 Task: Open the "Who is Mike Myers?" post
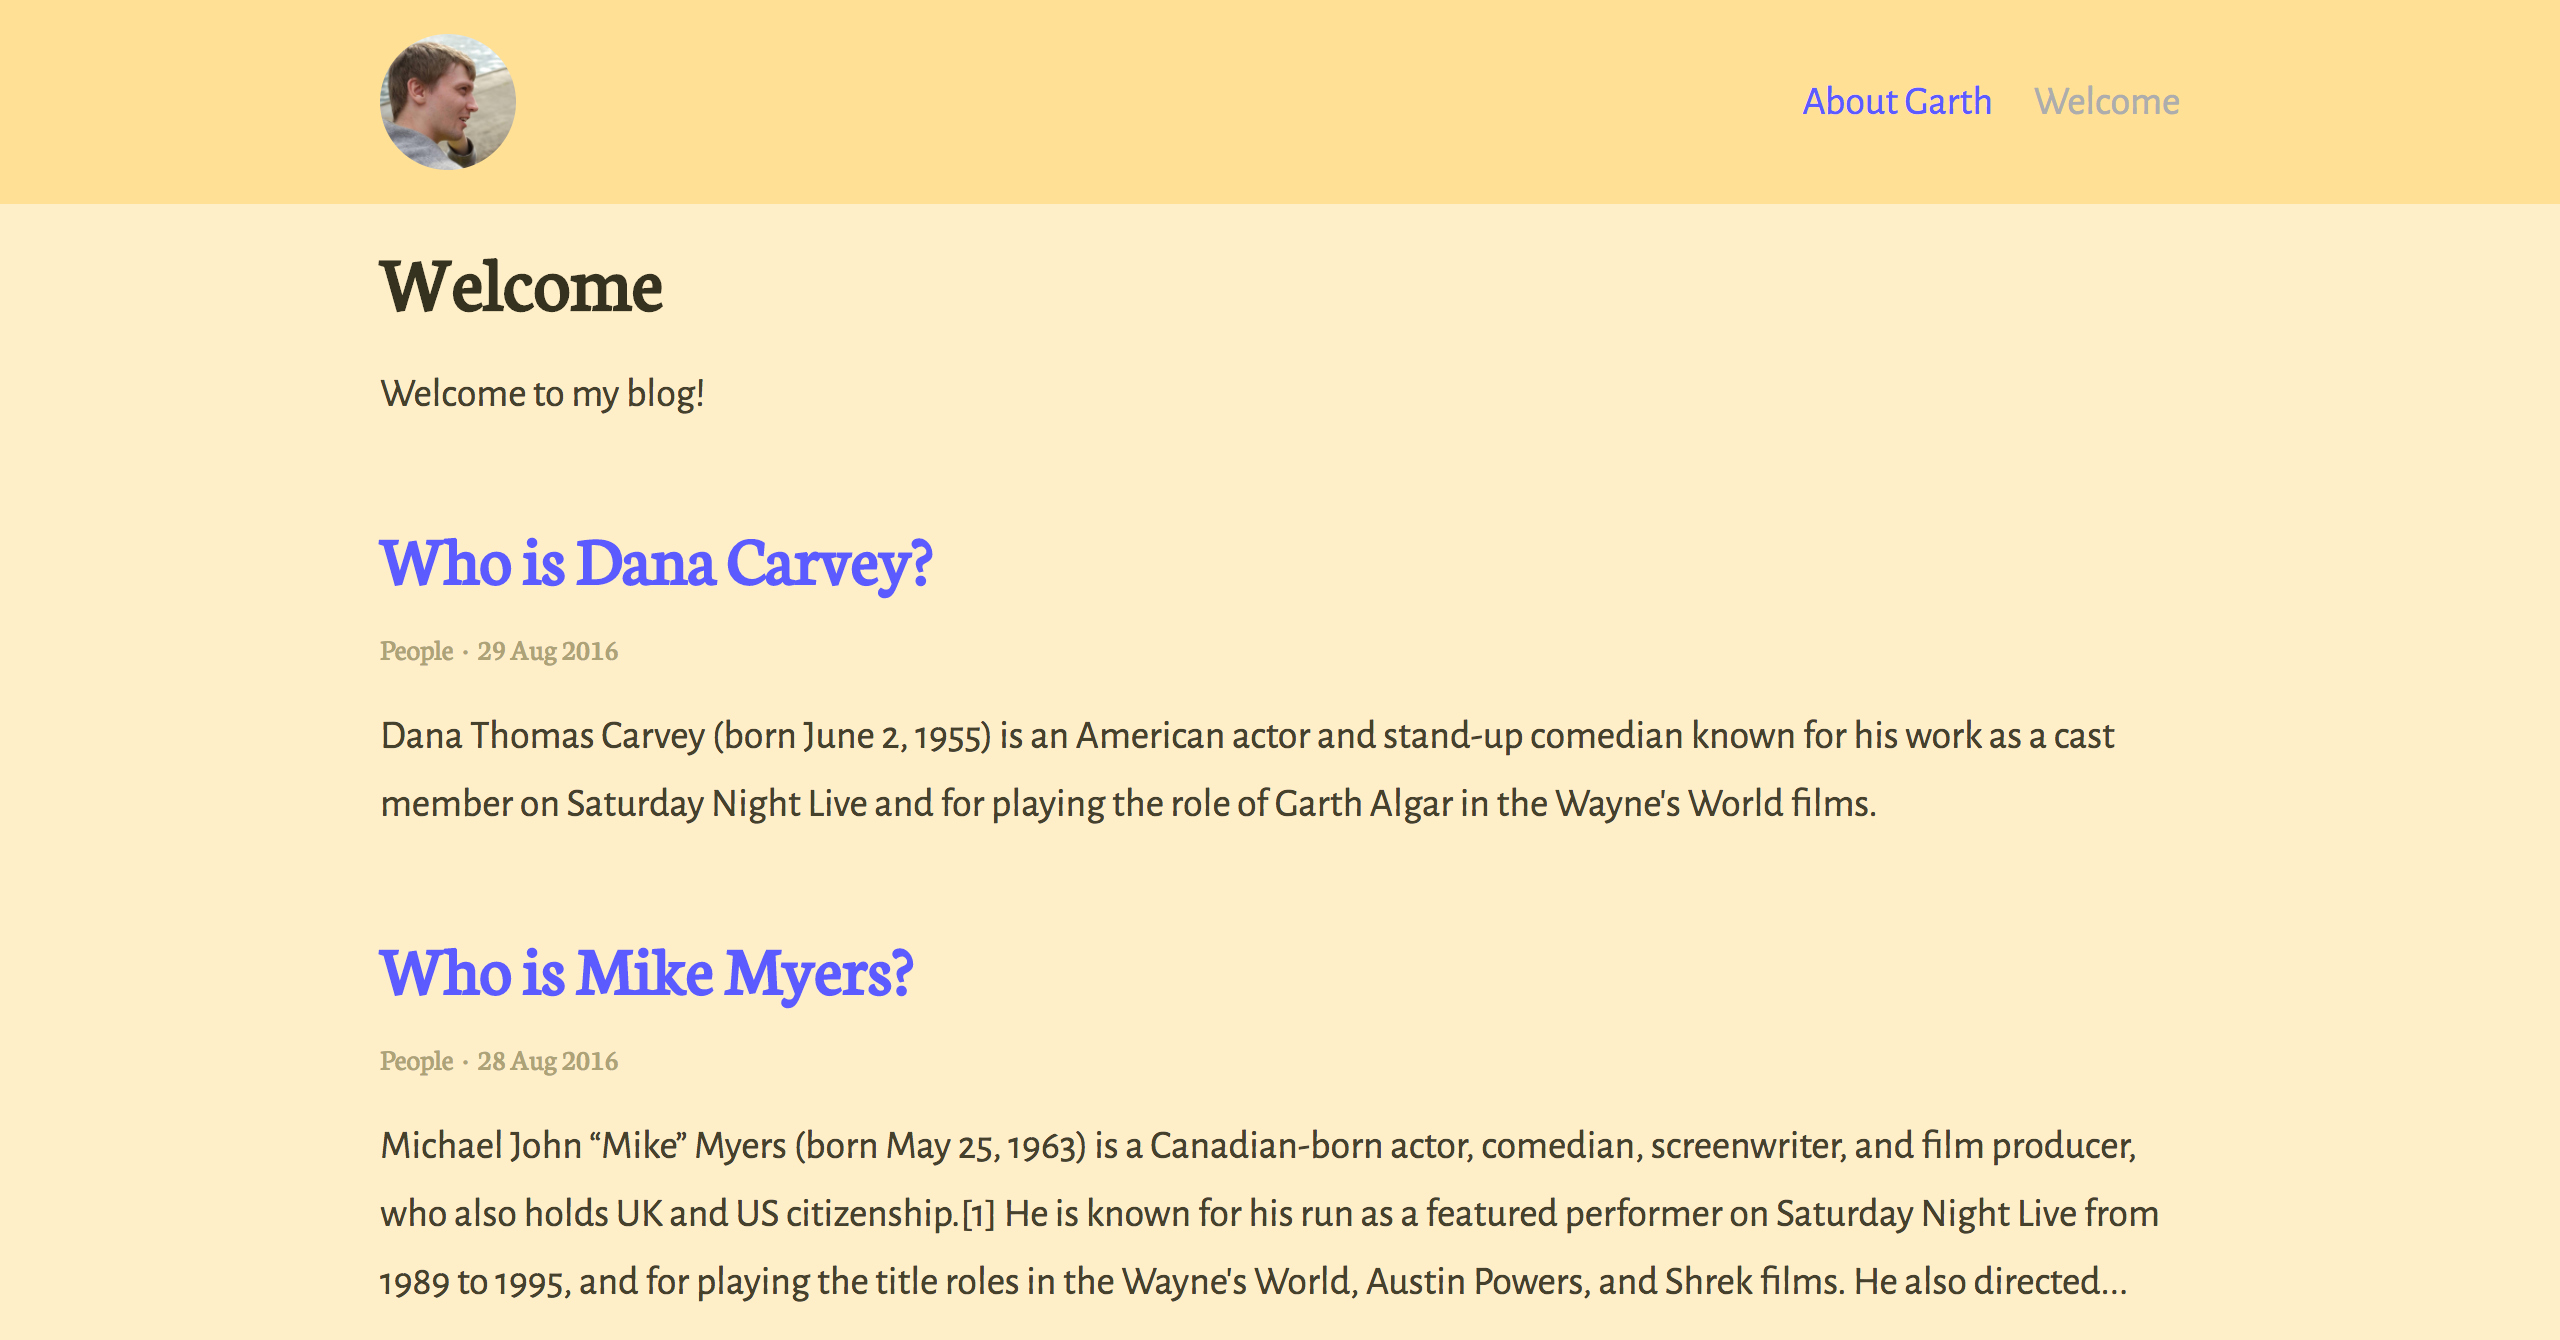click(646, 973)
